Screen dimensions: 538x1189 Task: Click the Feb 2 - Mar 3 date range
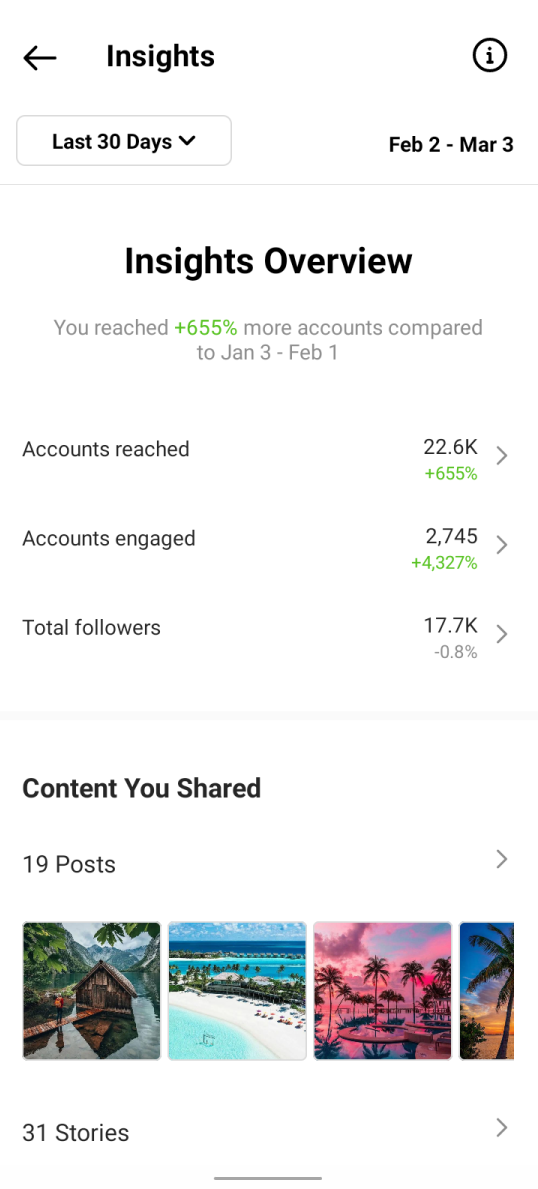[451, 144]
